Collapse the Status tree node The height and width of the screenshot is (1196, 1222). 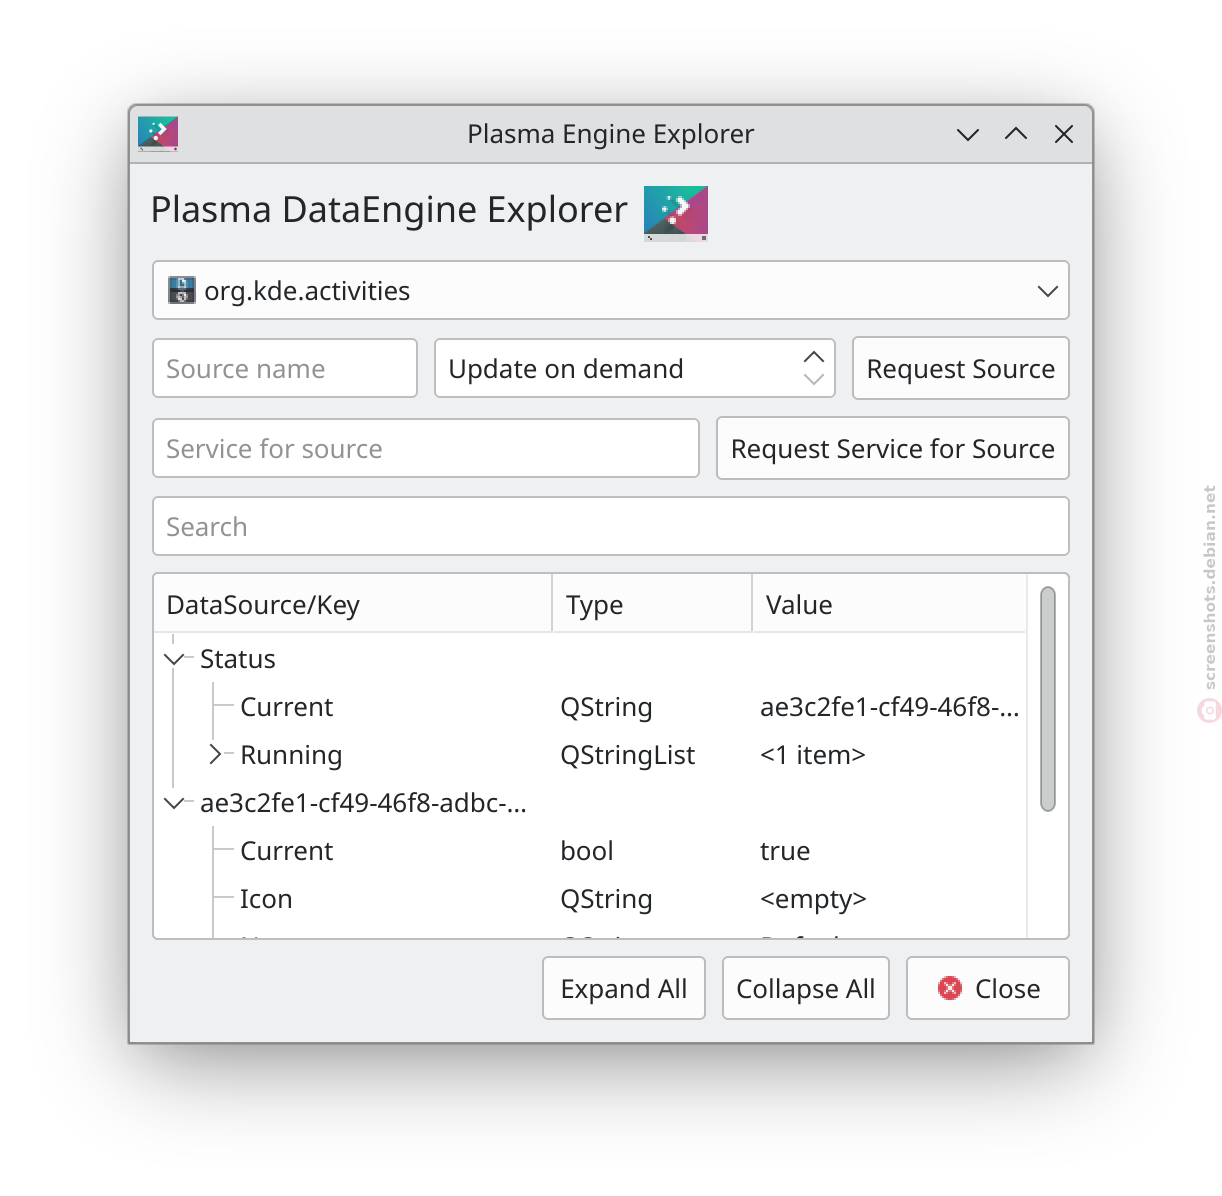point(176,659)
